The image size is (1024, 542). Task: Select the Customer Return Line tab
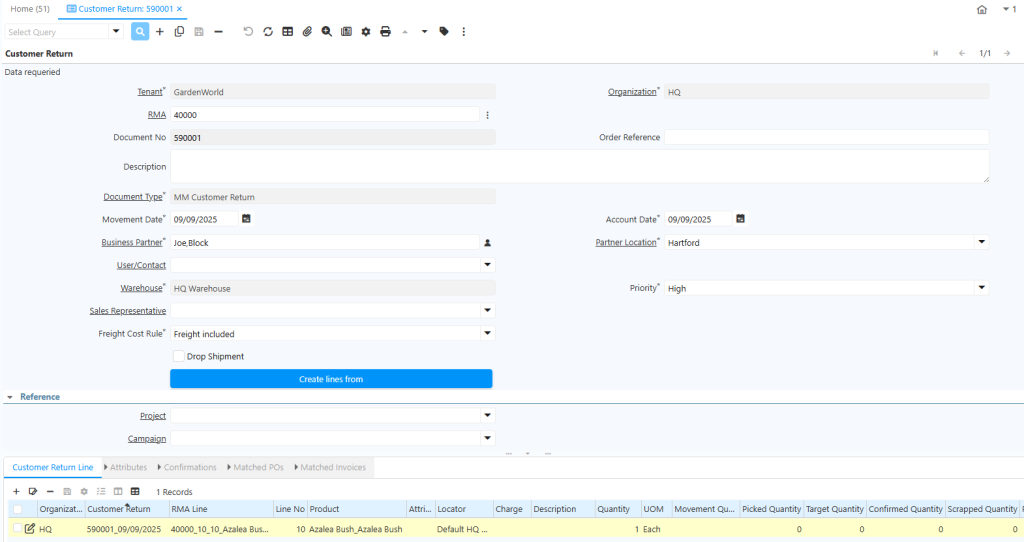52,467
